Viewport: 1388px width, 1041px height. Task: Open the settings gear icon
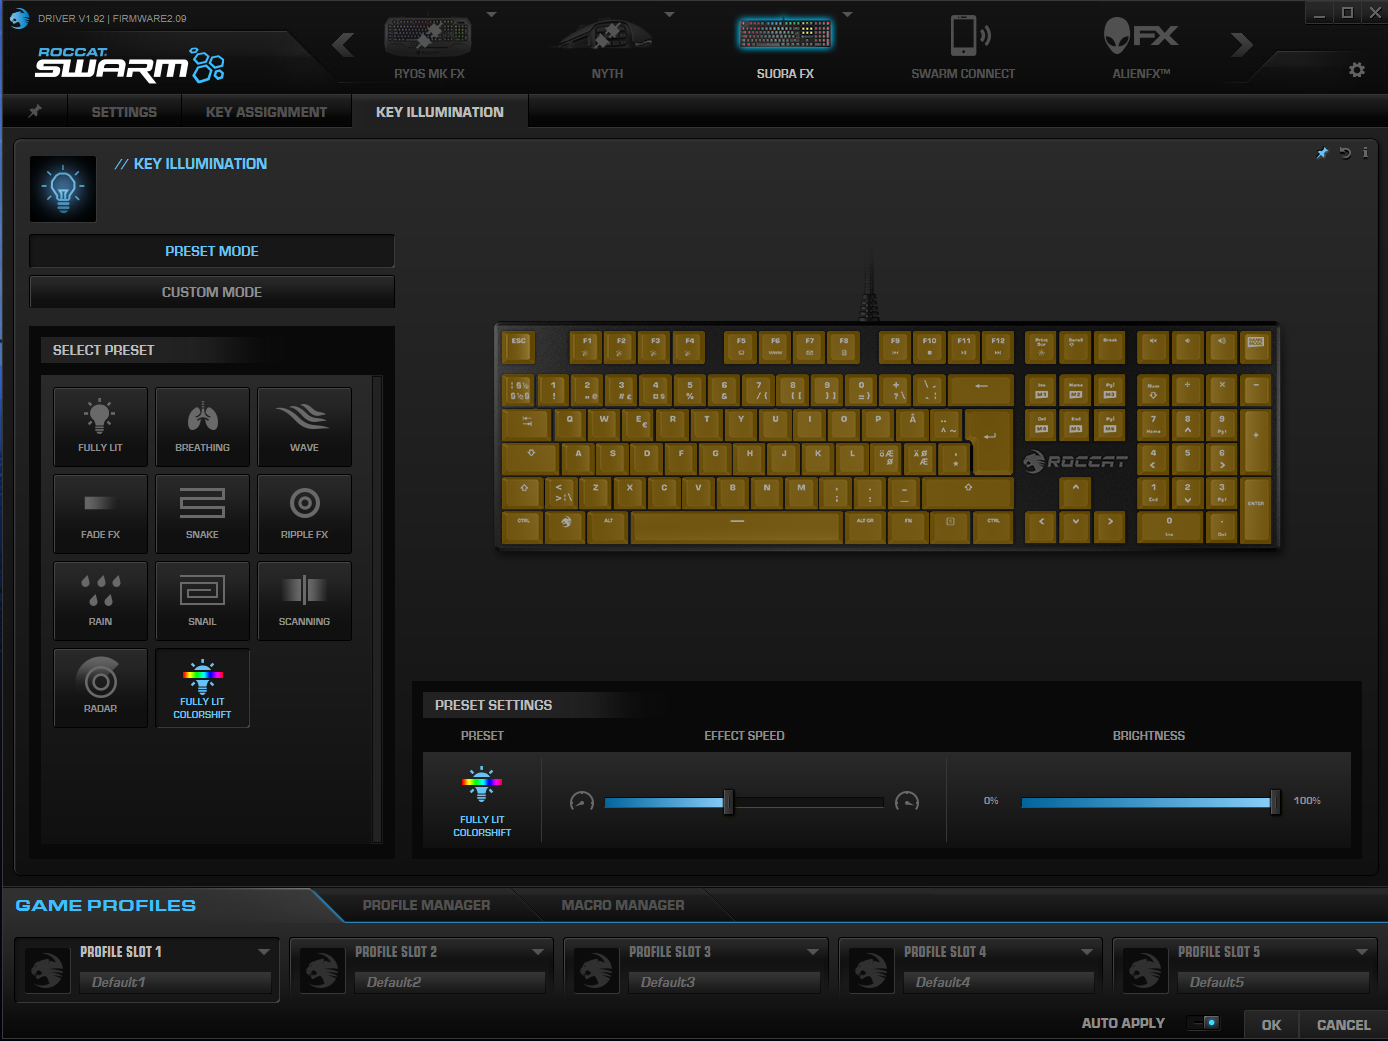(1357, 70)
